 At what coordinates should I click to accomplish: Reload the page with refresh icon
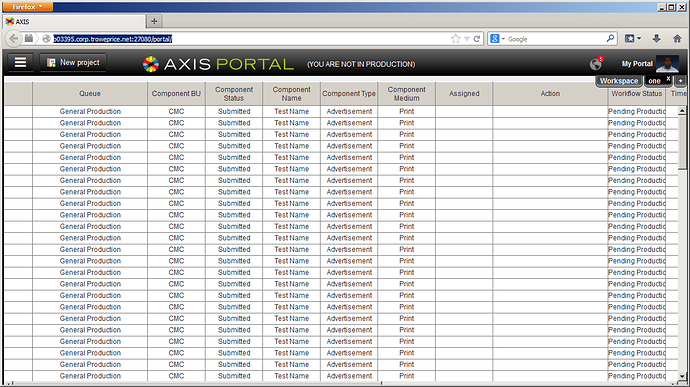477,39
